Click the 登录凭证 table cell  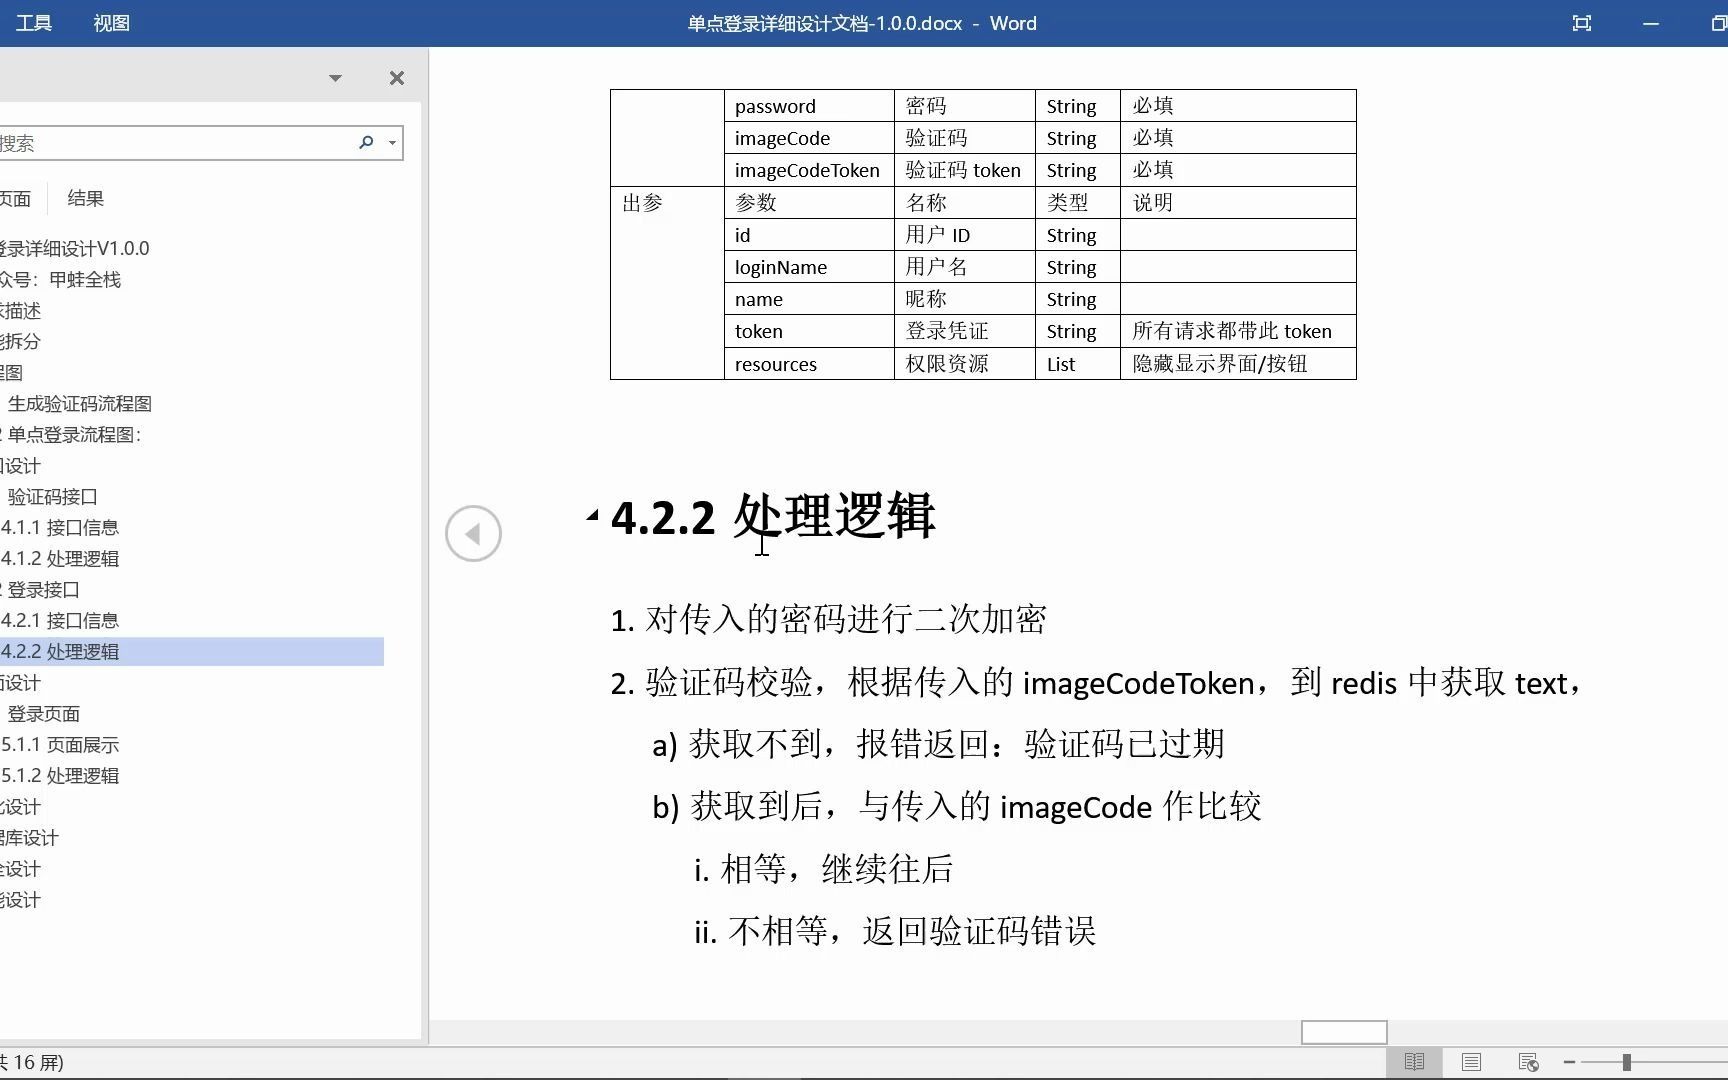[x=964, y=331]
